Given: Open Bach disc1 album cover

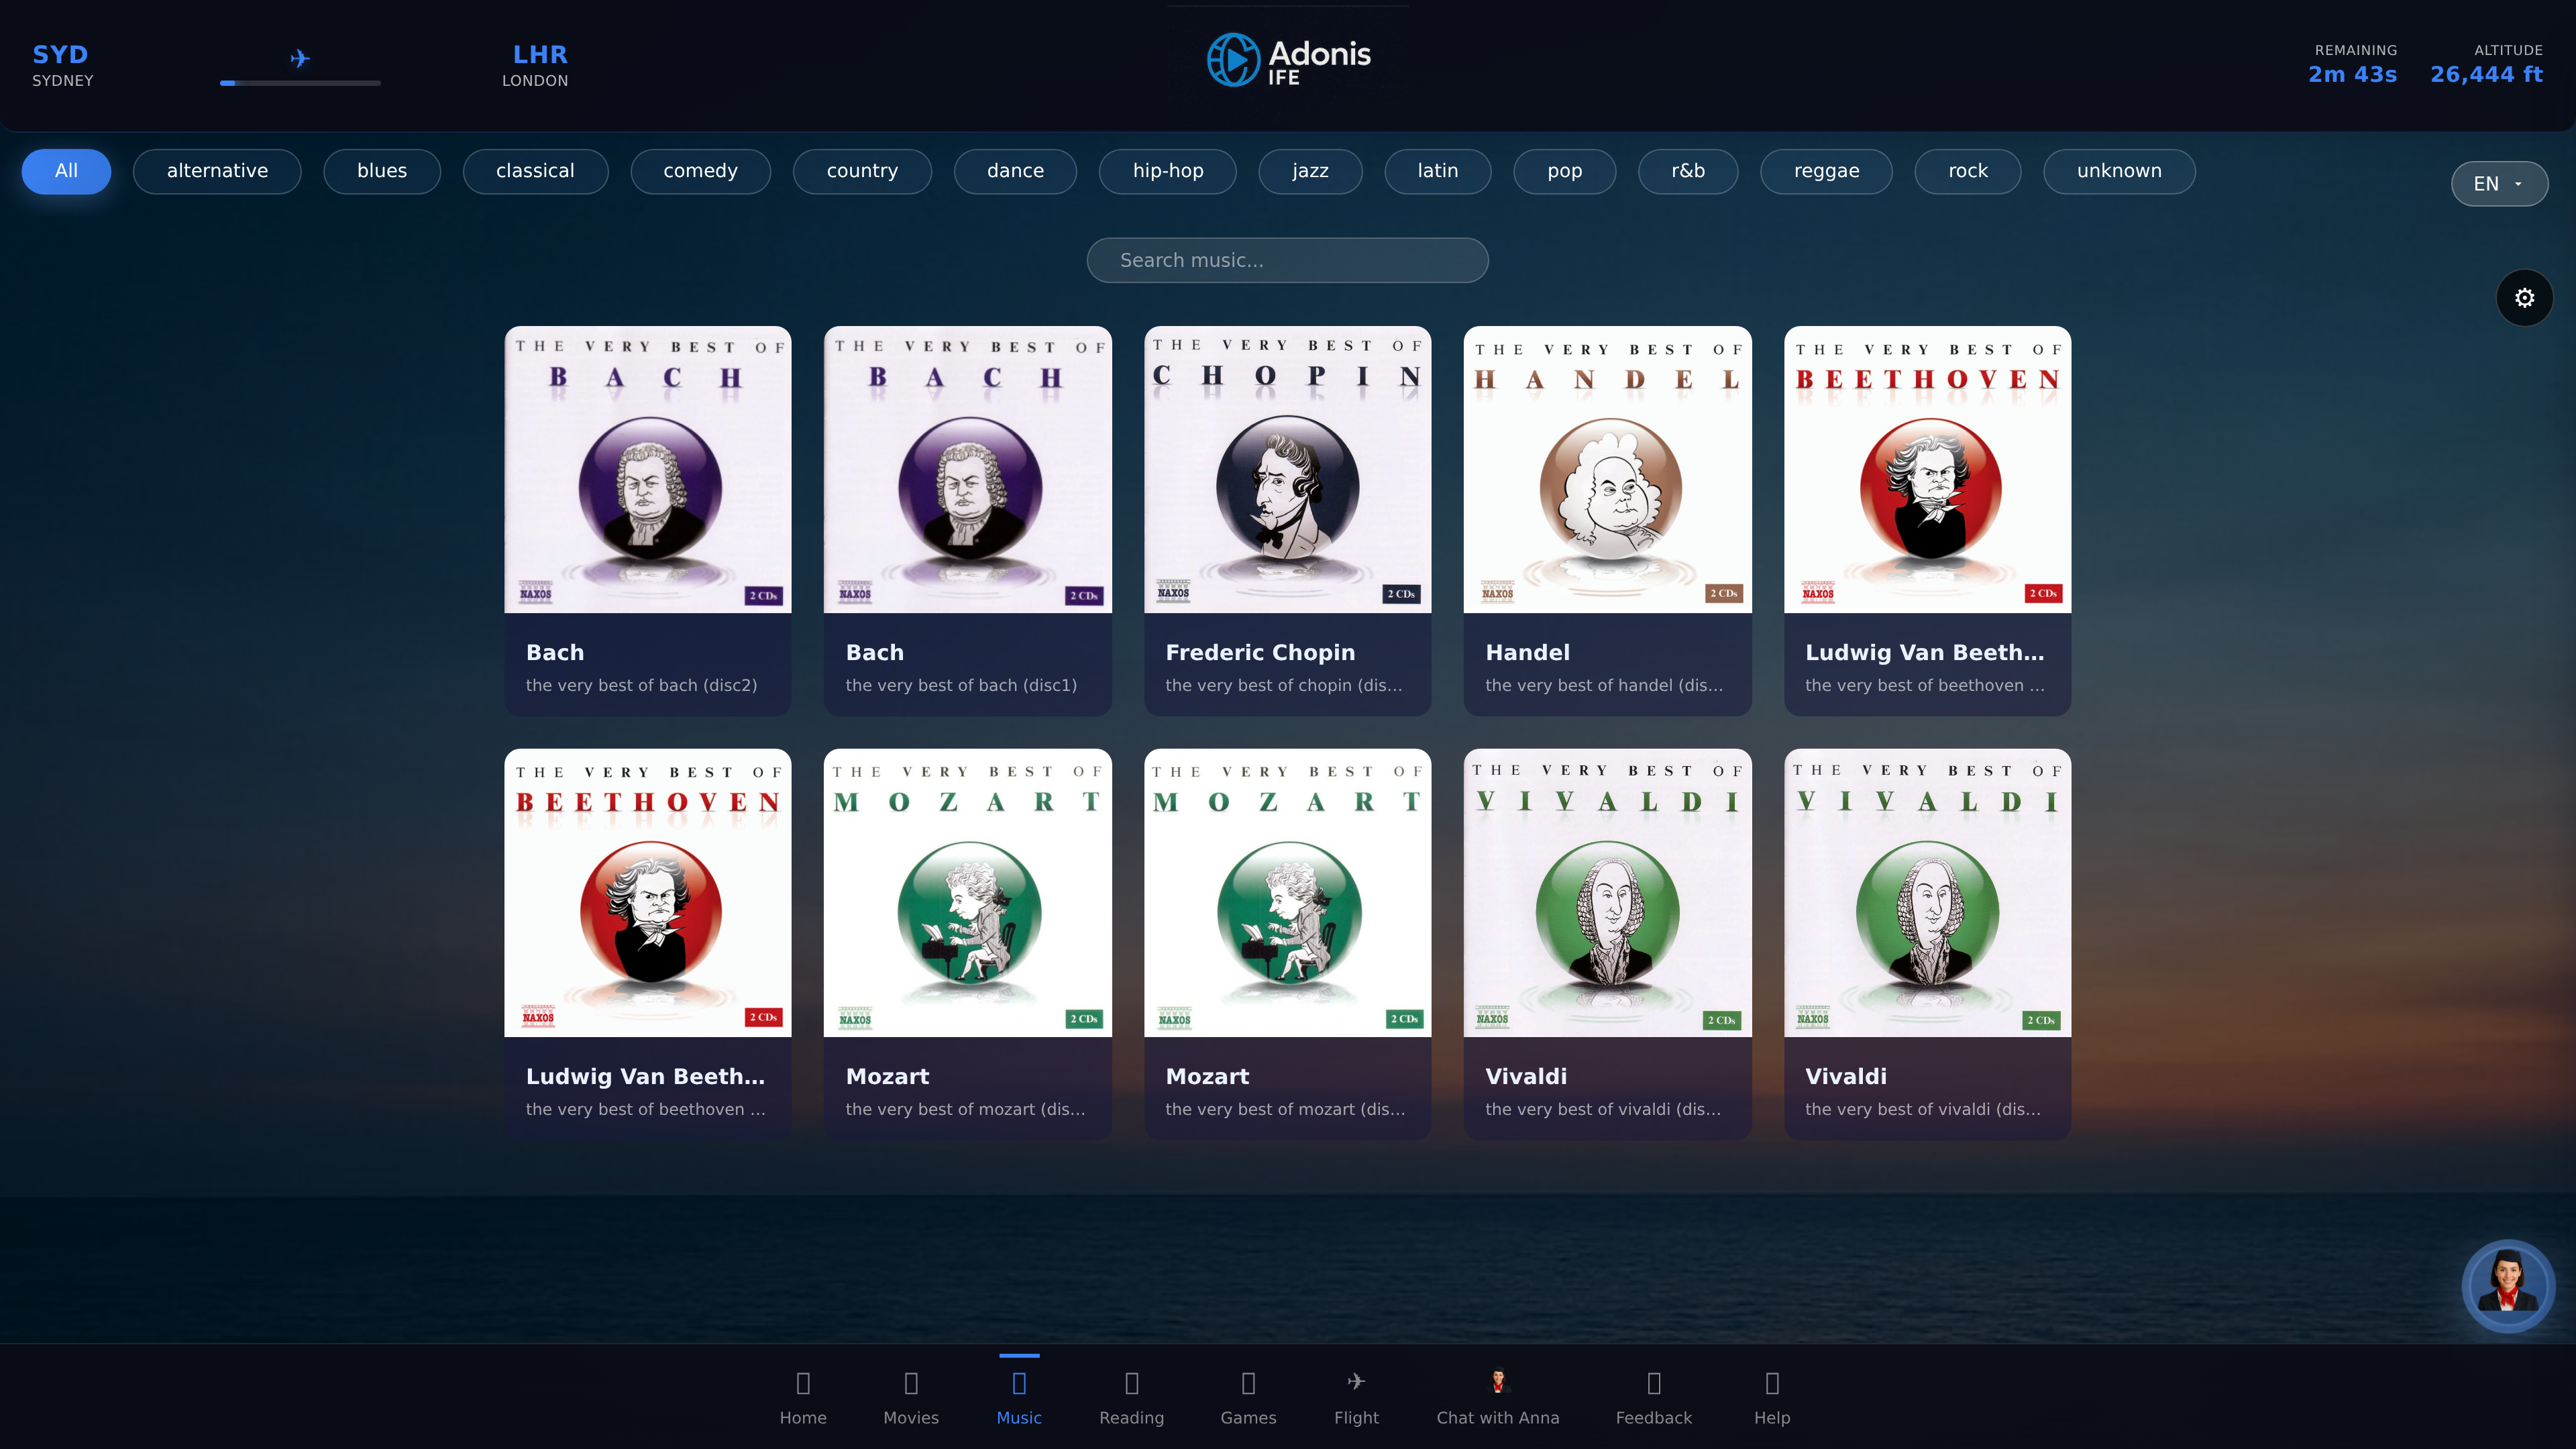Looking at the screenshot, I should pos(967,469).
